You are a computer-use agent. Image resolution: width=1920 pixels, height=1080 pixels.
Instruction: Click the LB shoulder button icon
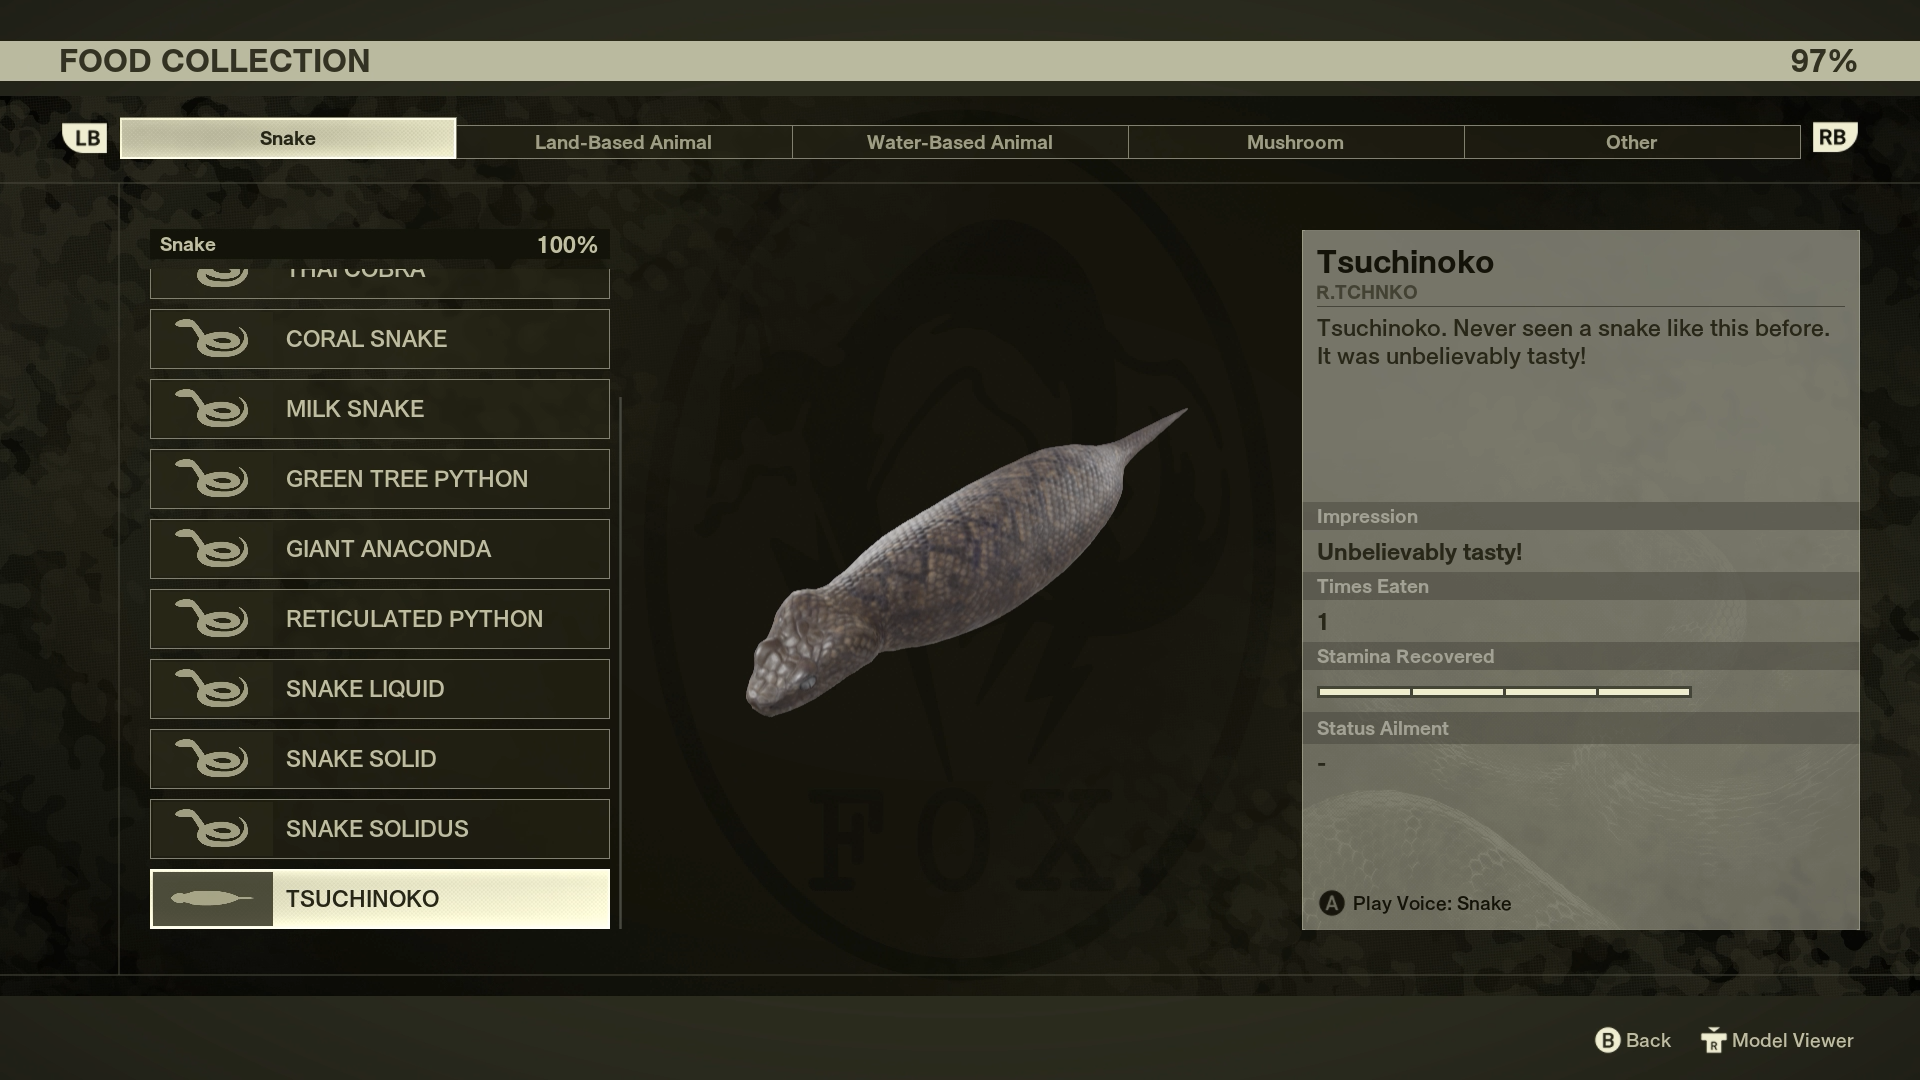[85, 138]
